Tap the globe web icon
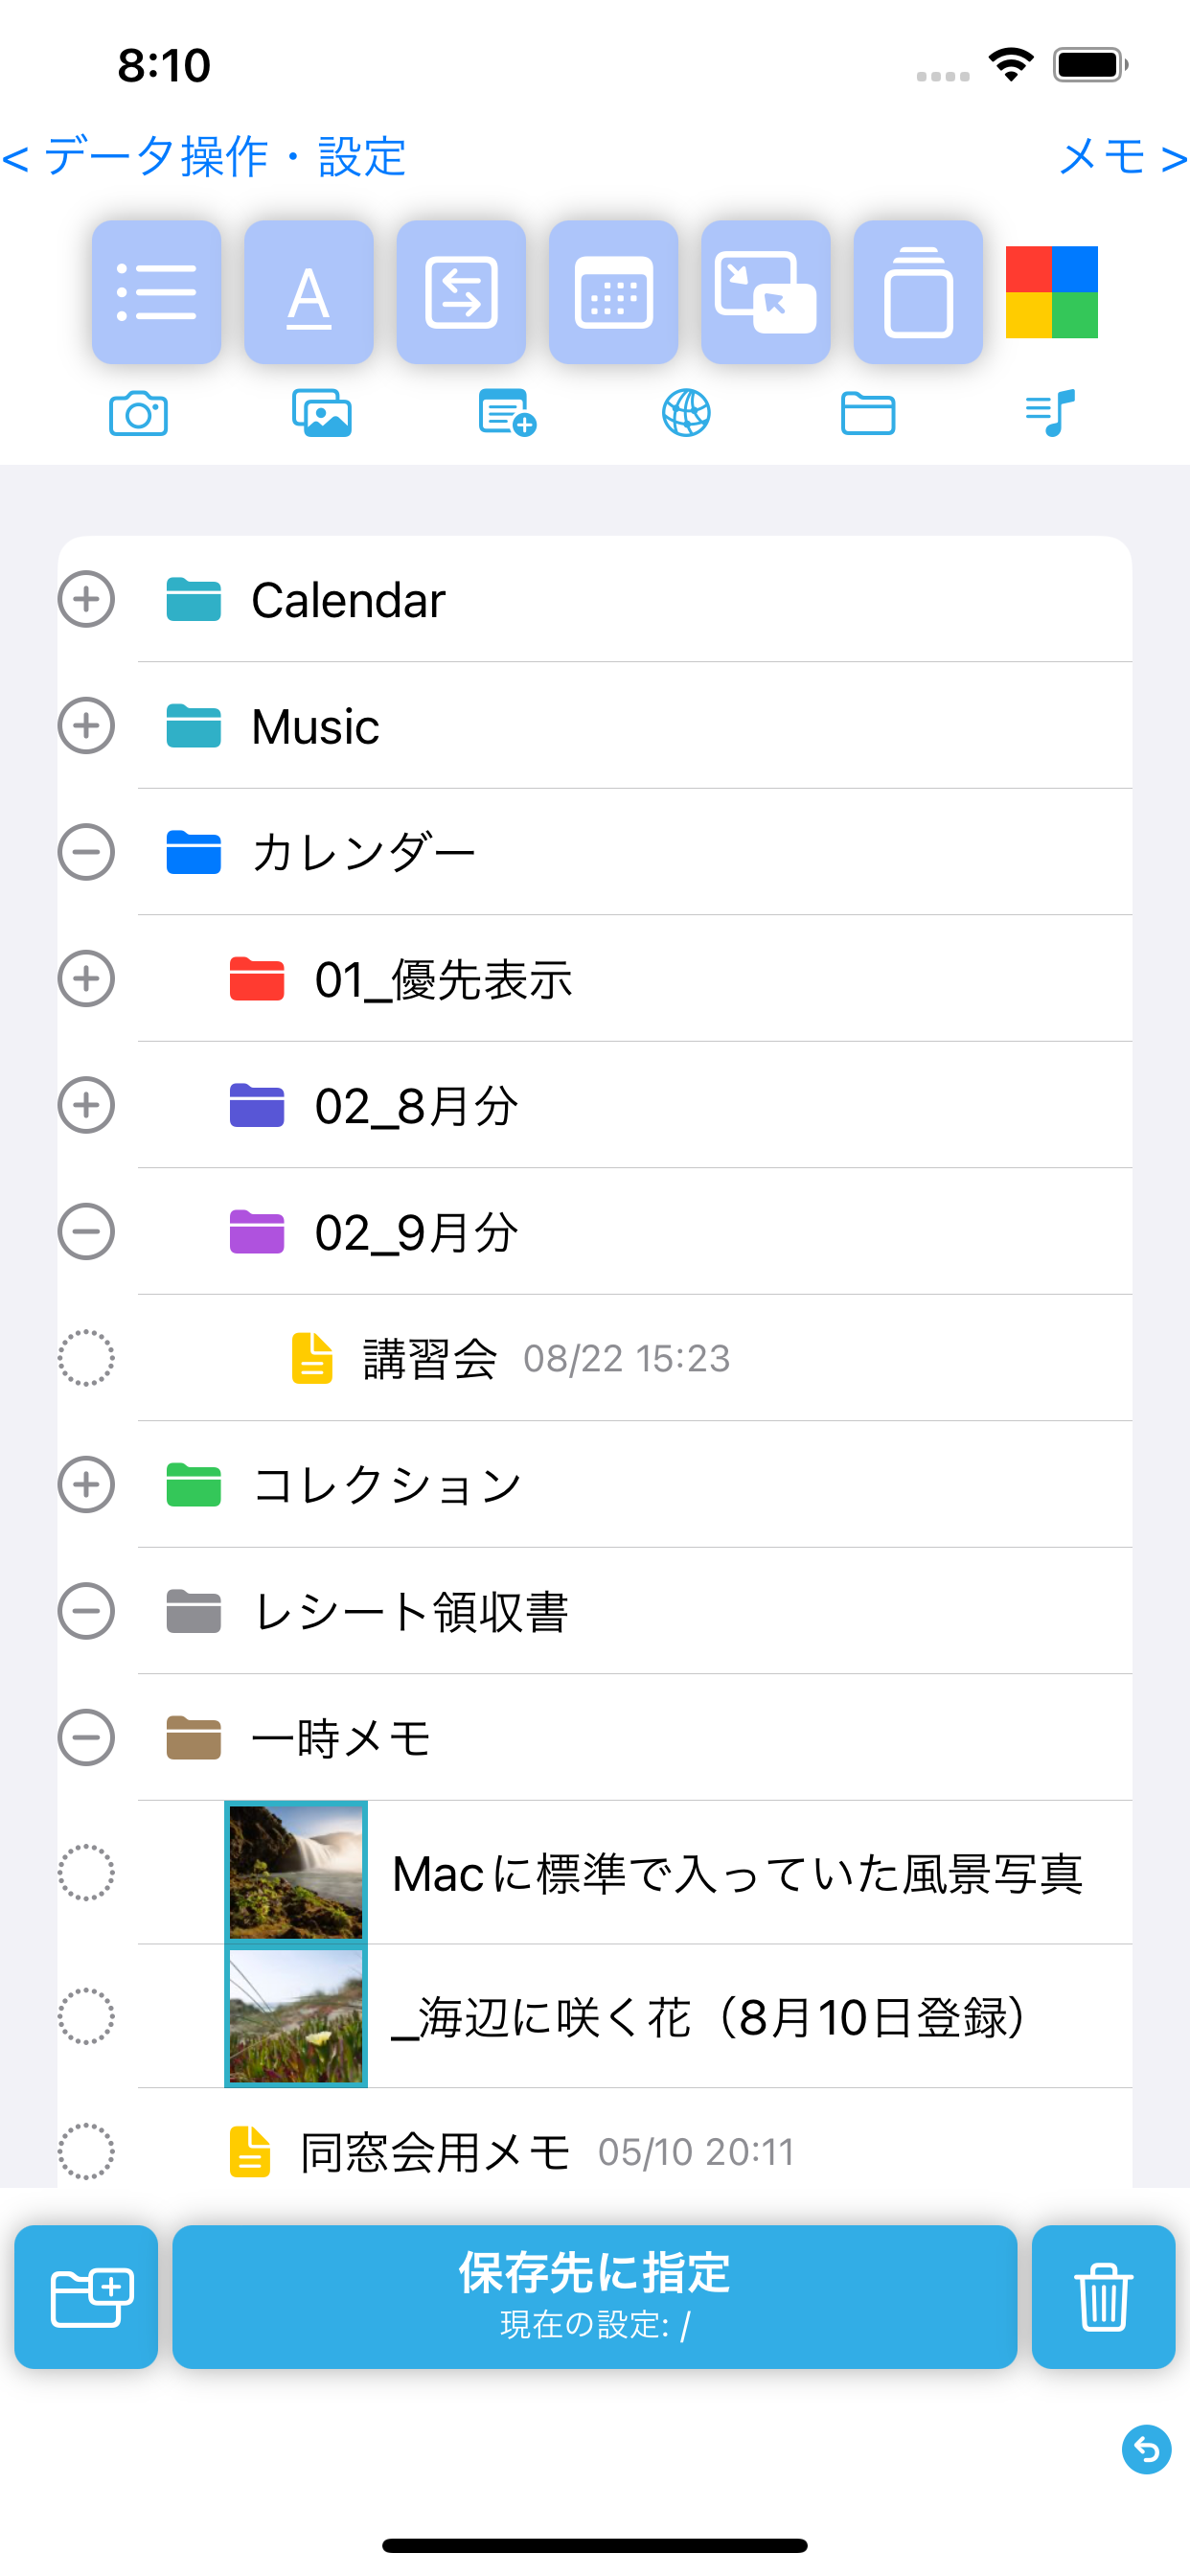Screen dimensions: 1190x2576 686,413
